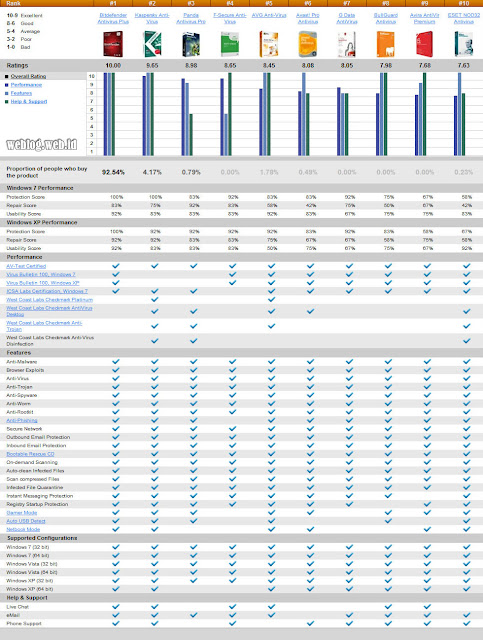Click Netbook Mode checkmark under rank #9
The image size is (483, 640).
point(427,529)
